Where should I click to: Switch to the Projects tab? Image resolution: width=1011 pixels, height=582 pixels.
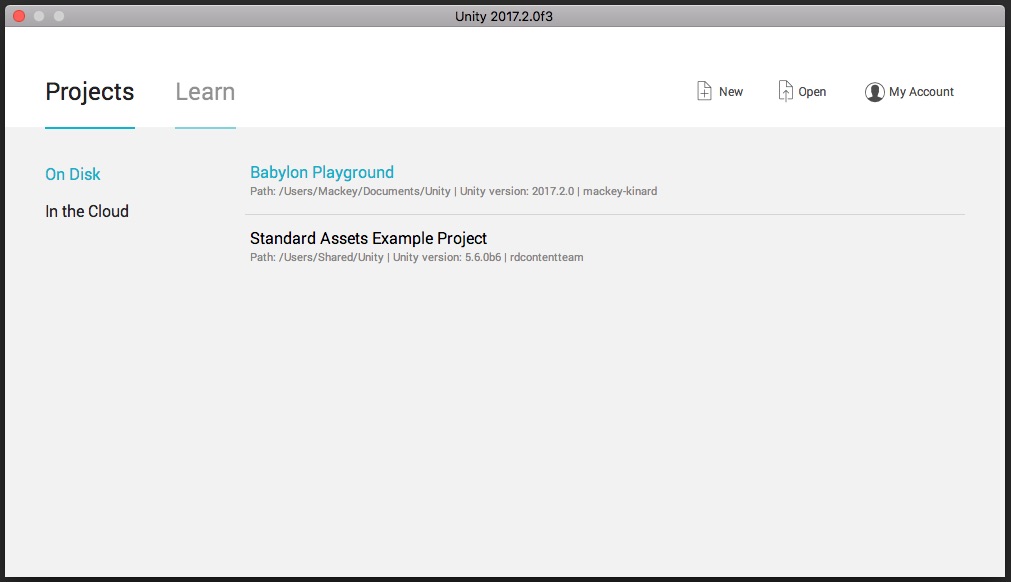pyautogui.click(x=90, y=92)
